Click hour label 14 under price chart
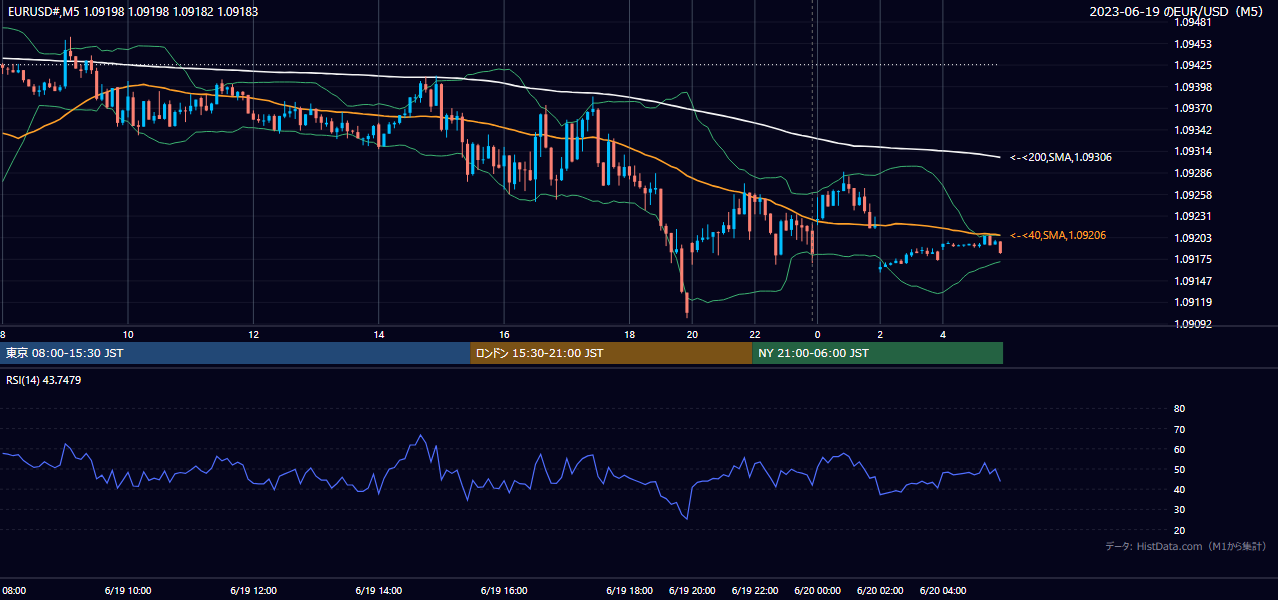This screenshot has width=1278, height=600. pos(379,334)
